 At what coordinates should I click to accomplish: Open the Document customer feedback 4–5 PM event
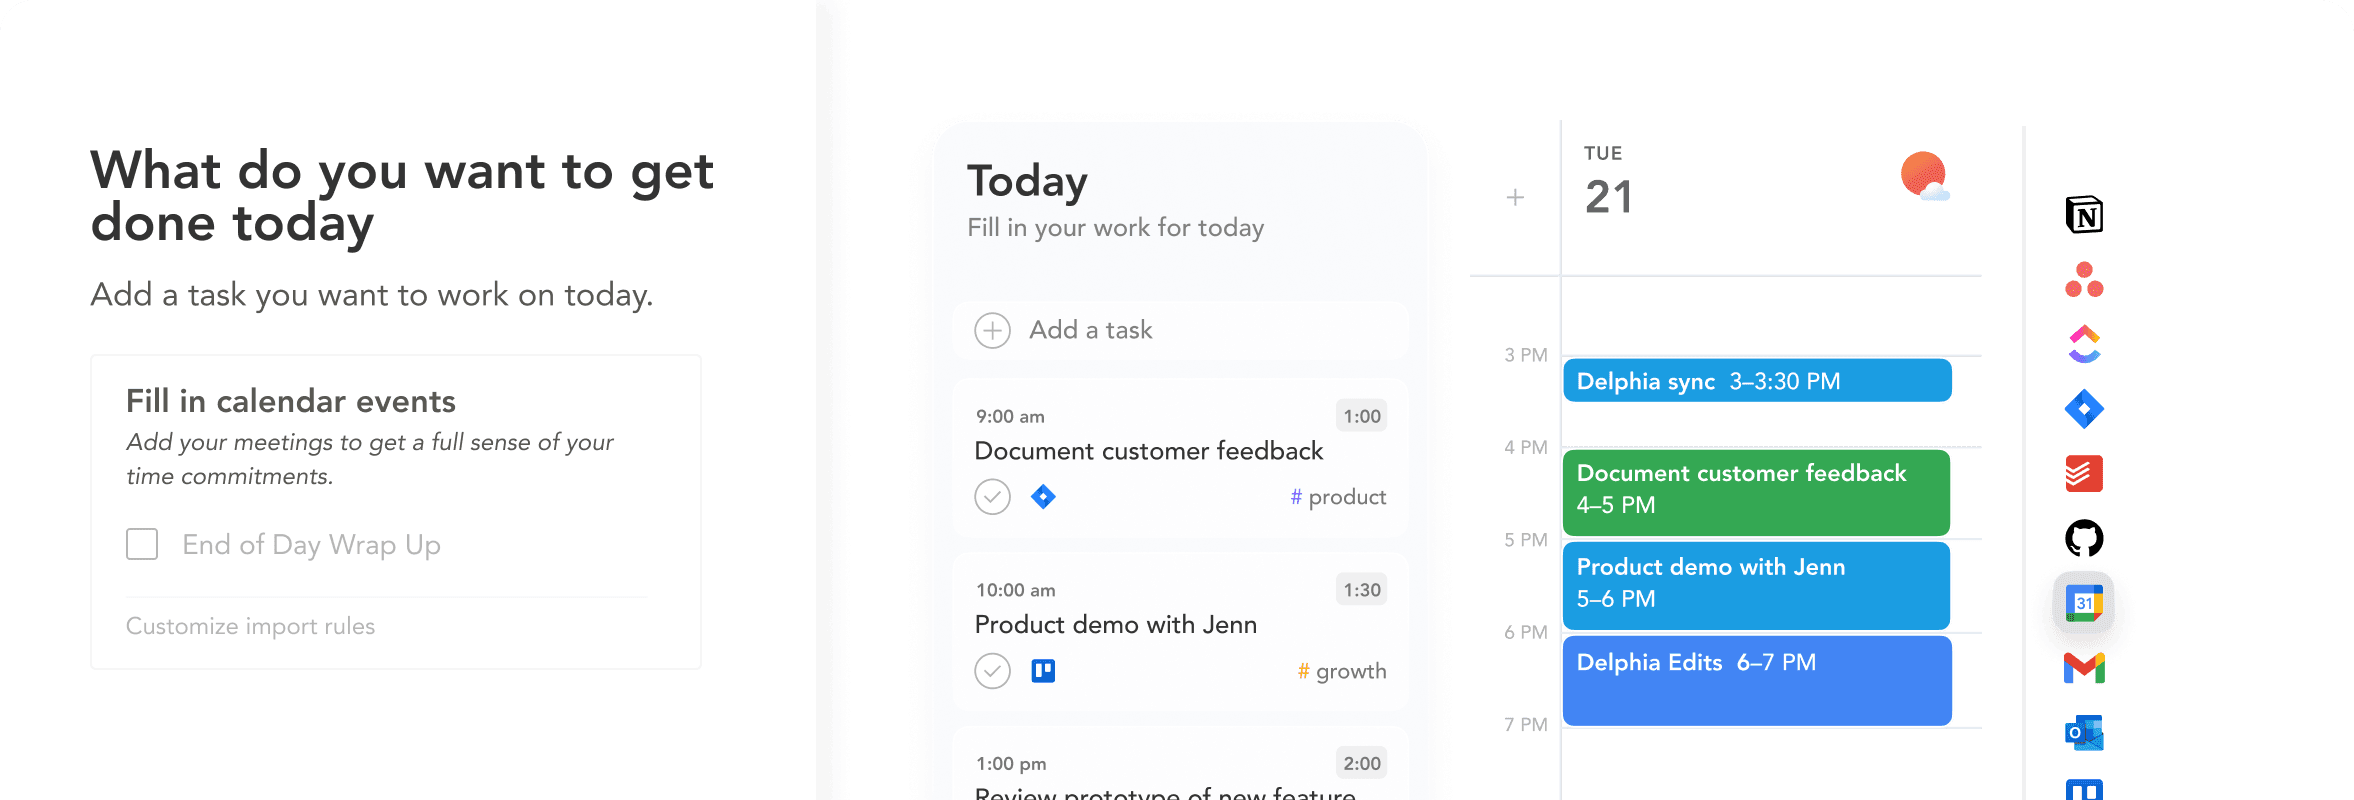pos(1756,493)
